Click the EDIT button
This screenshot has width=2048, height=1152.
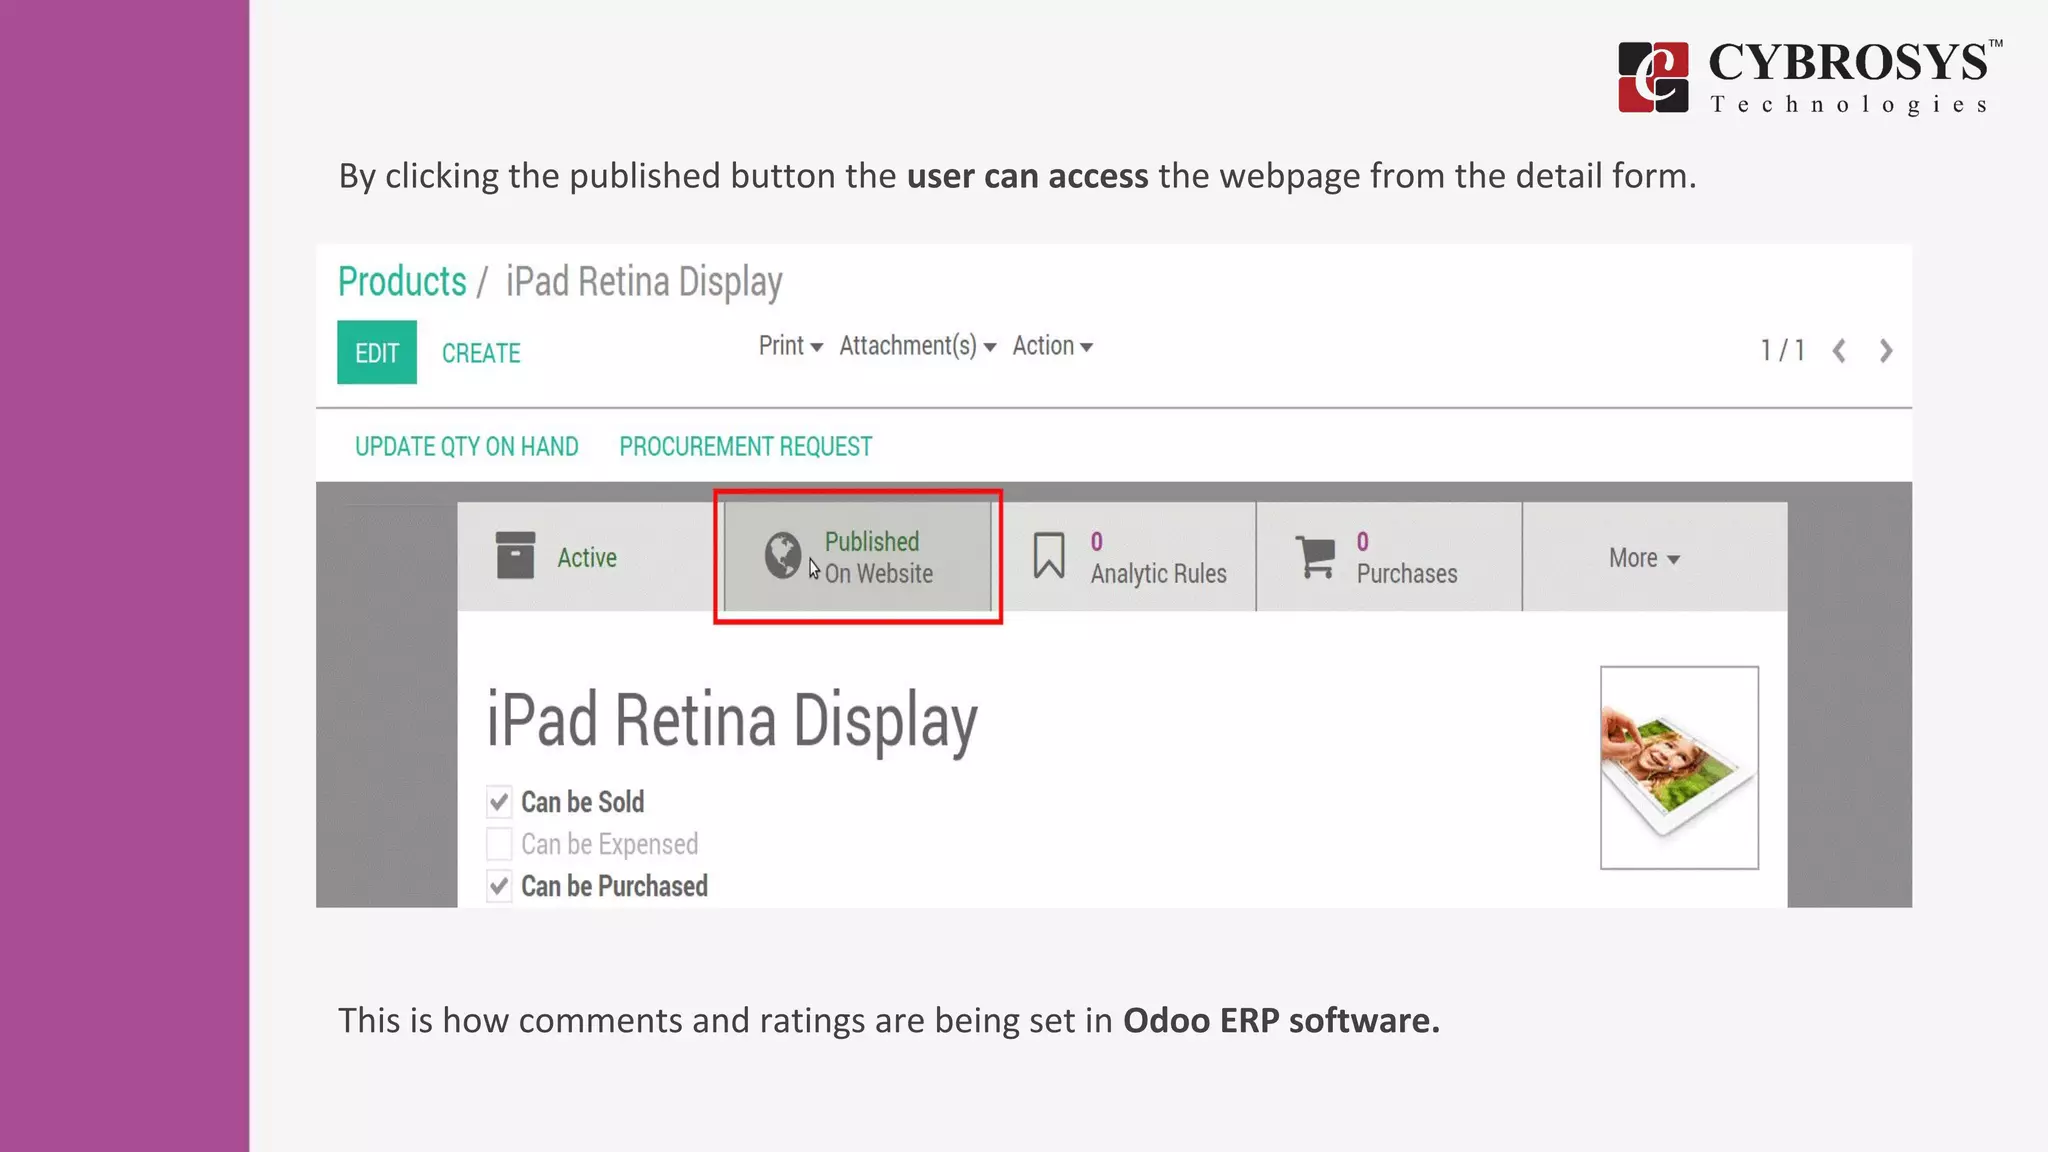click(377, 352)
